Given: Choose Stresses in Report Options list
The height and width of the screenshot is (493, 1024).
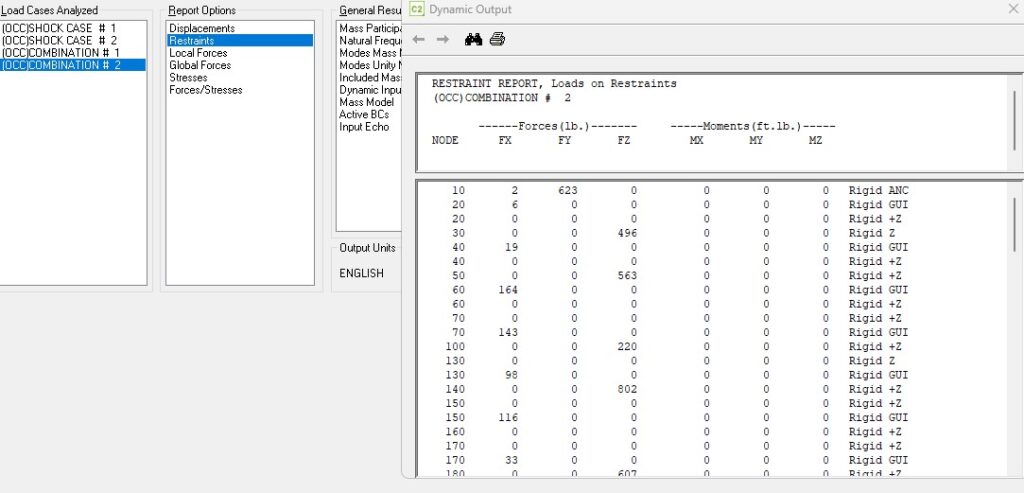Looking at the screenshot, I should (189, 77).
